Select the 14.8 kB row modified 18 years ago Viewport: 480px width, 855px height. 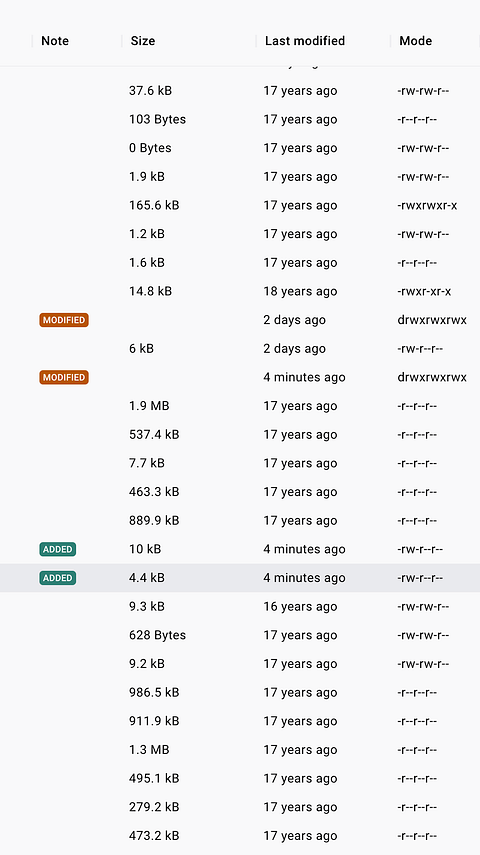click(x=240, y=291)
